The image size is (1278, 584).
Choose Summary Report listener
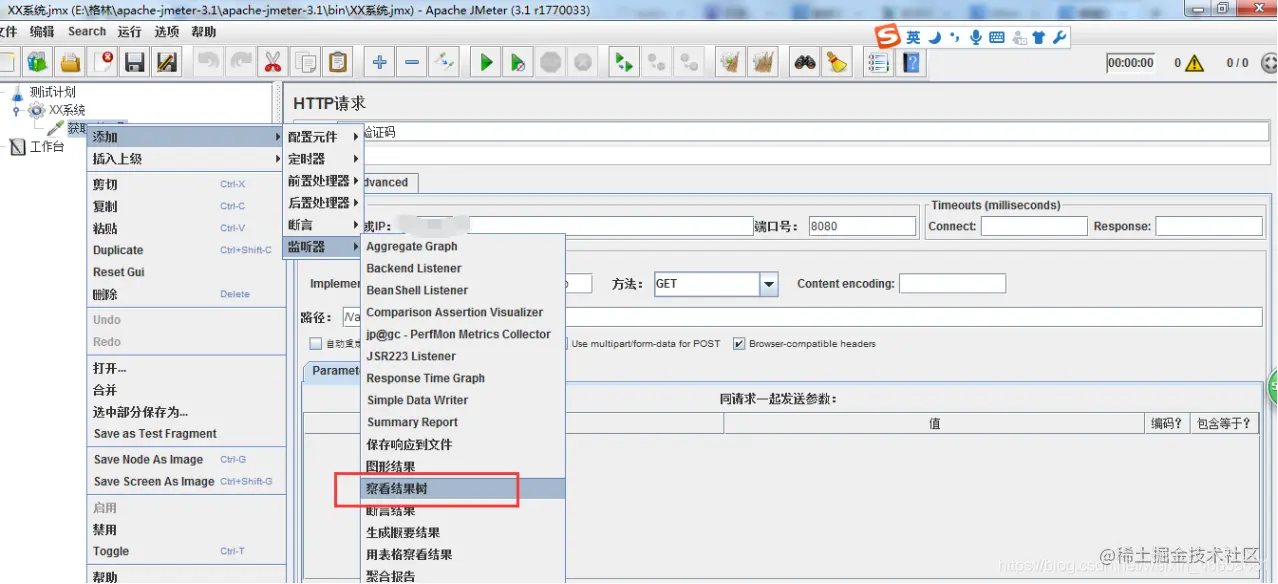pos(463,422)
